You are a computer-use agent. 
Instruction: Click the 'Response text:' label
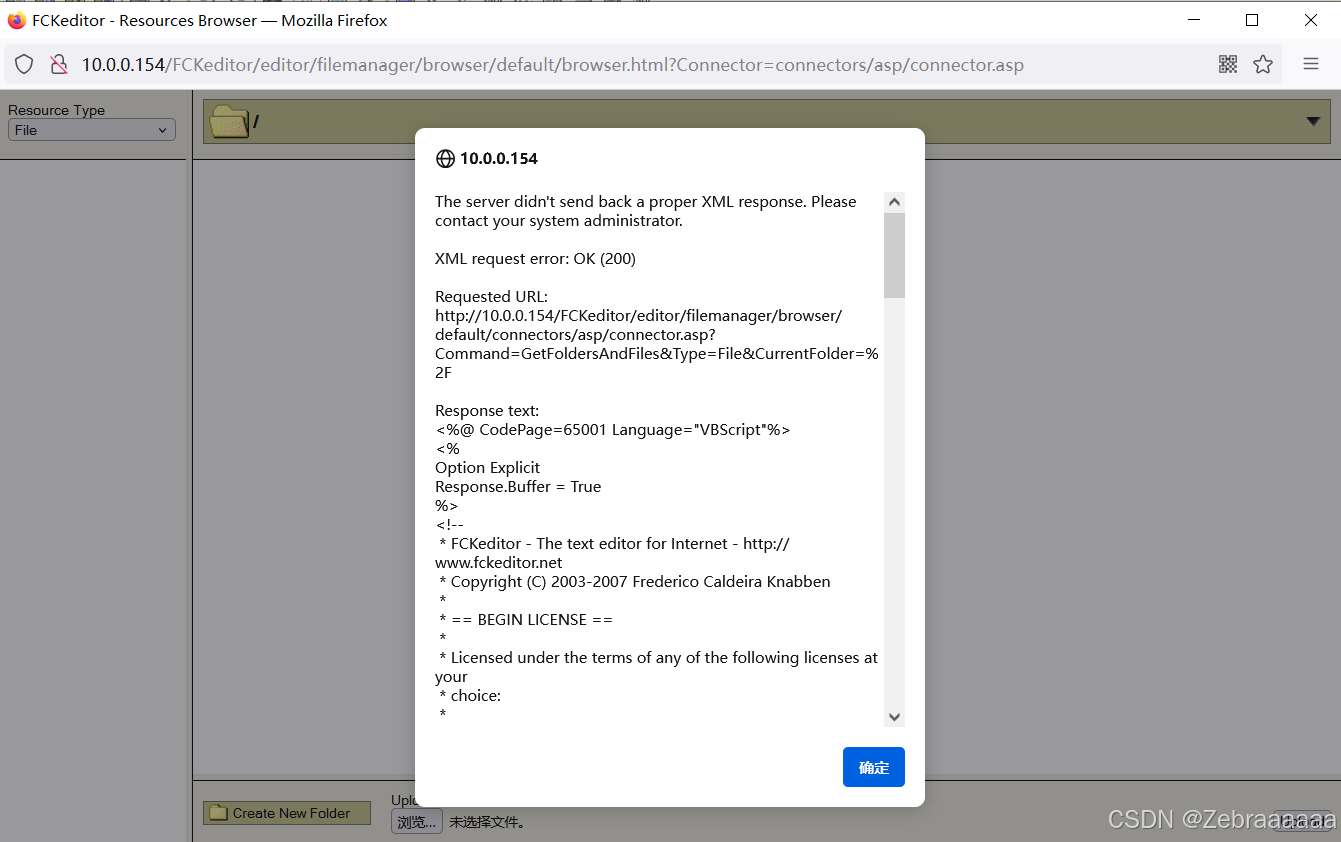pyautogui.click(x=487, y=411)
